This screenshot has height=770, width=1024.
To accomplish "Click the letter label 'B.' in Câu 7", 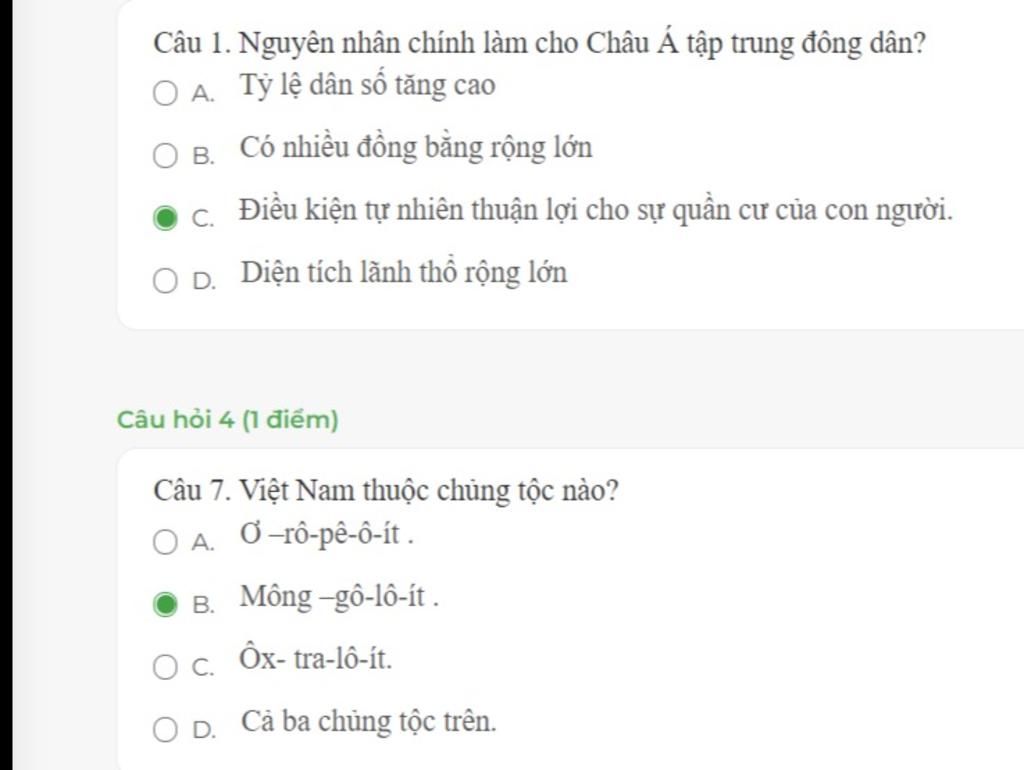I will coord(203,605).
